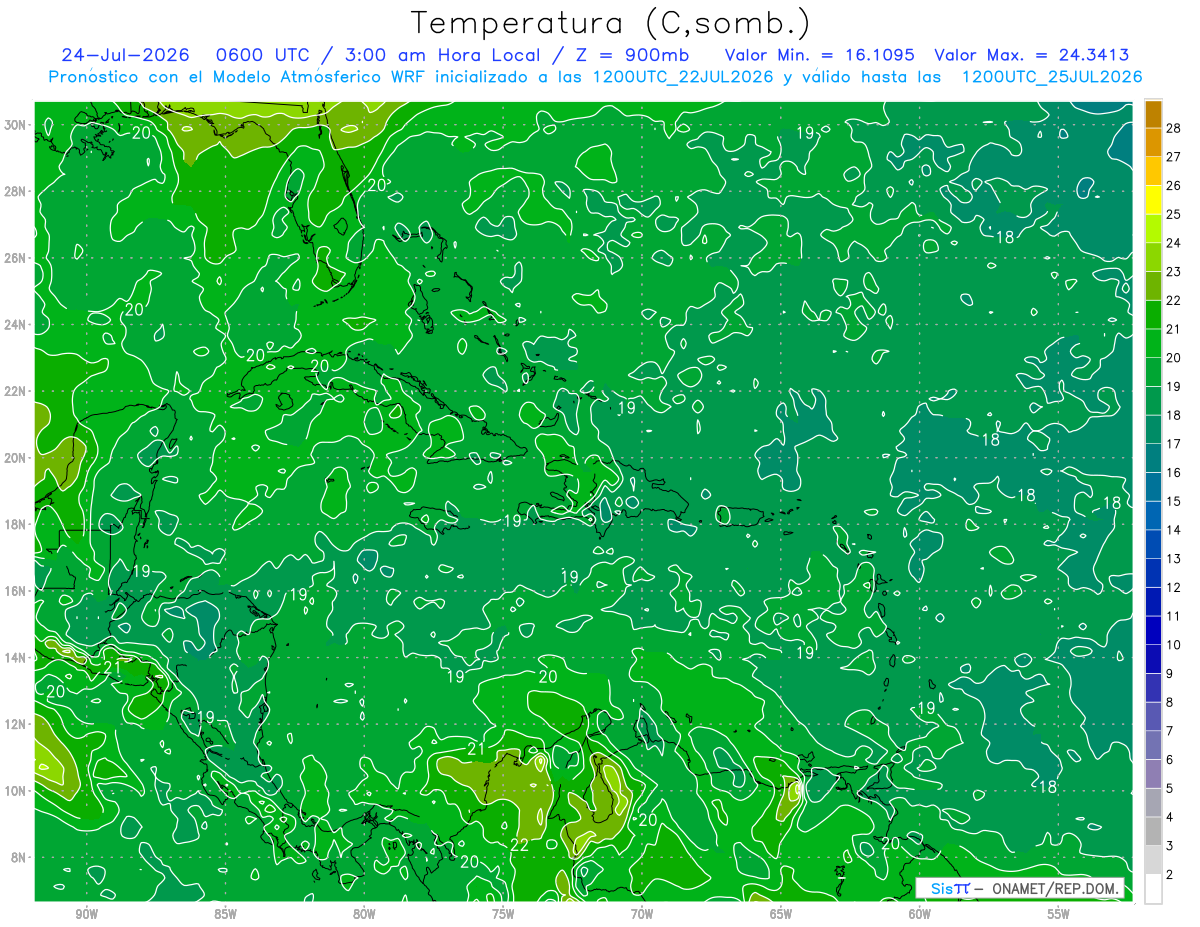This screenshot has height=927, width=1200.
Task: Click the orange-brown swatch above legend 28
Action: click(1153, 114)
